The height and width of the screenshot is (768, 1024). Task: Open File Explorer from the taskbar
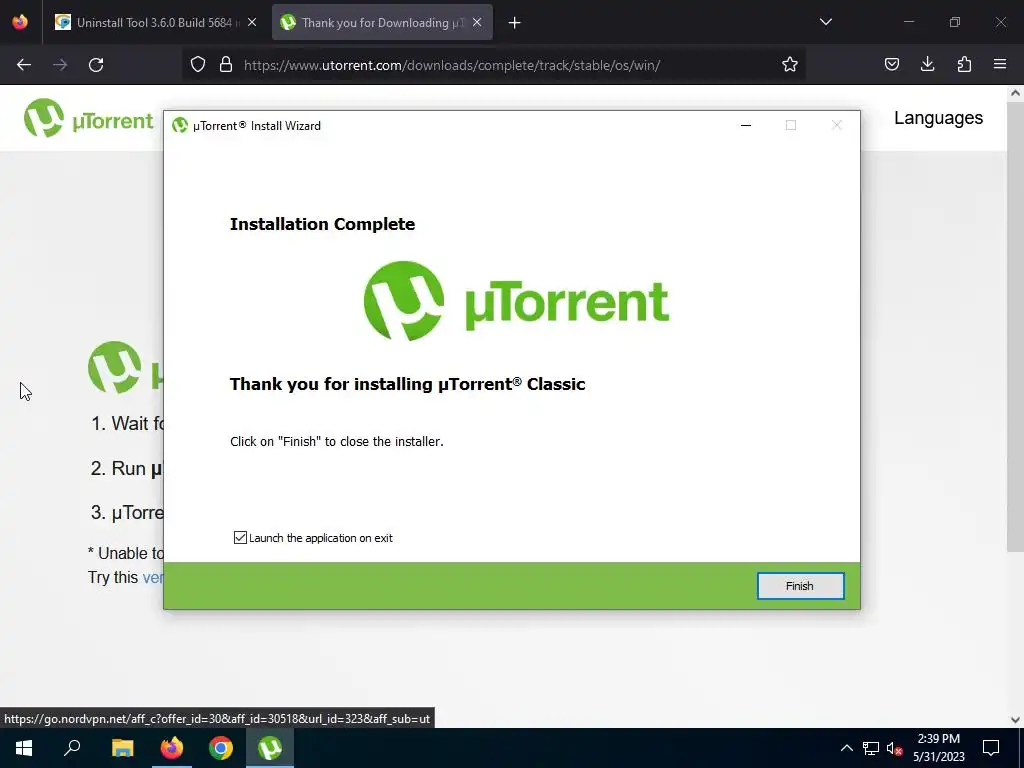pos(122,748)
